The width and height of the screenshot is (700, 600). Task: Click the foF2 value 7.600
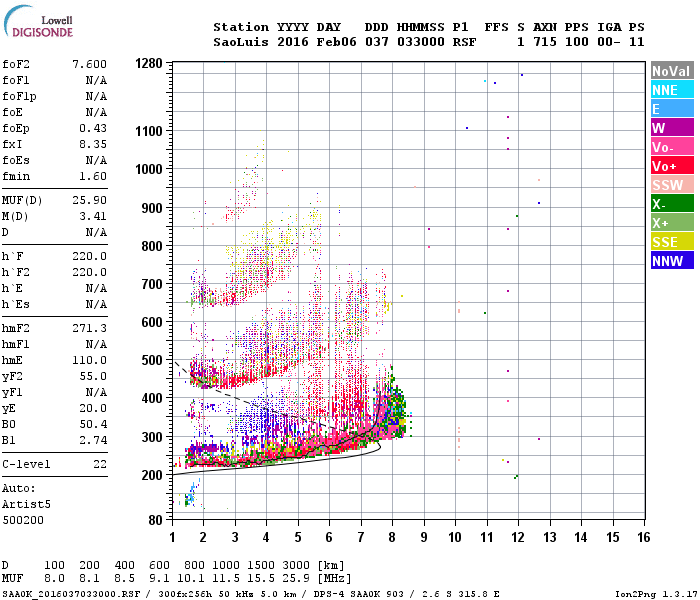point(89,64)
